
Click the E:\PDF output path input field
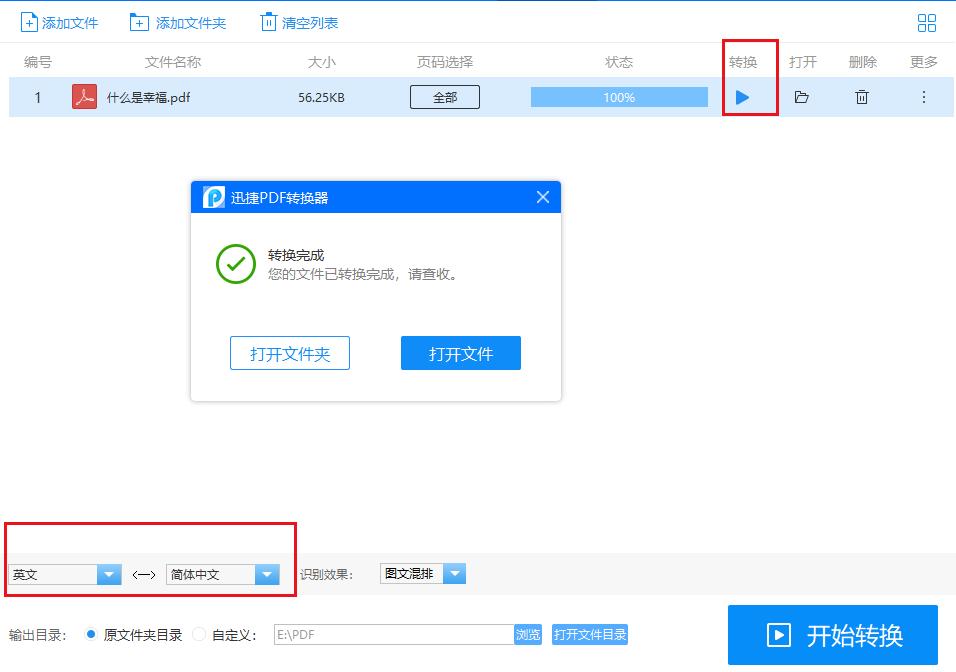tap(390, 634)
